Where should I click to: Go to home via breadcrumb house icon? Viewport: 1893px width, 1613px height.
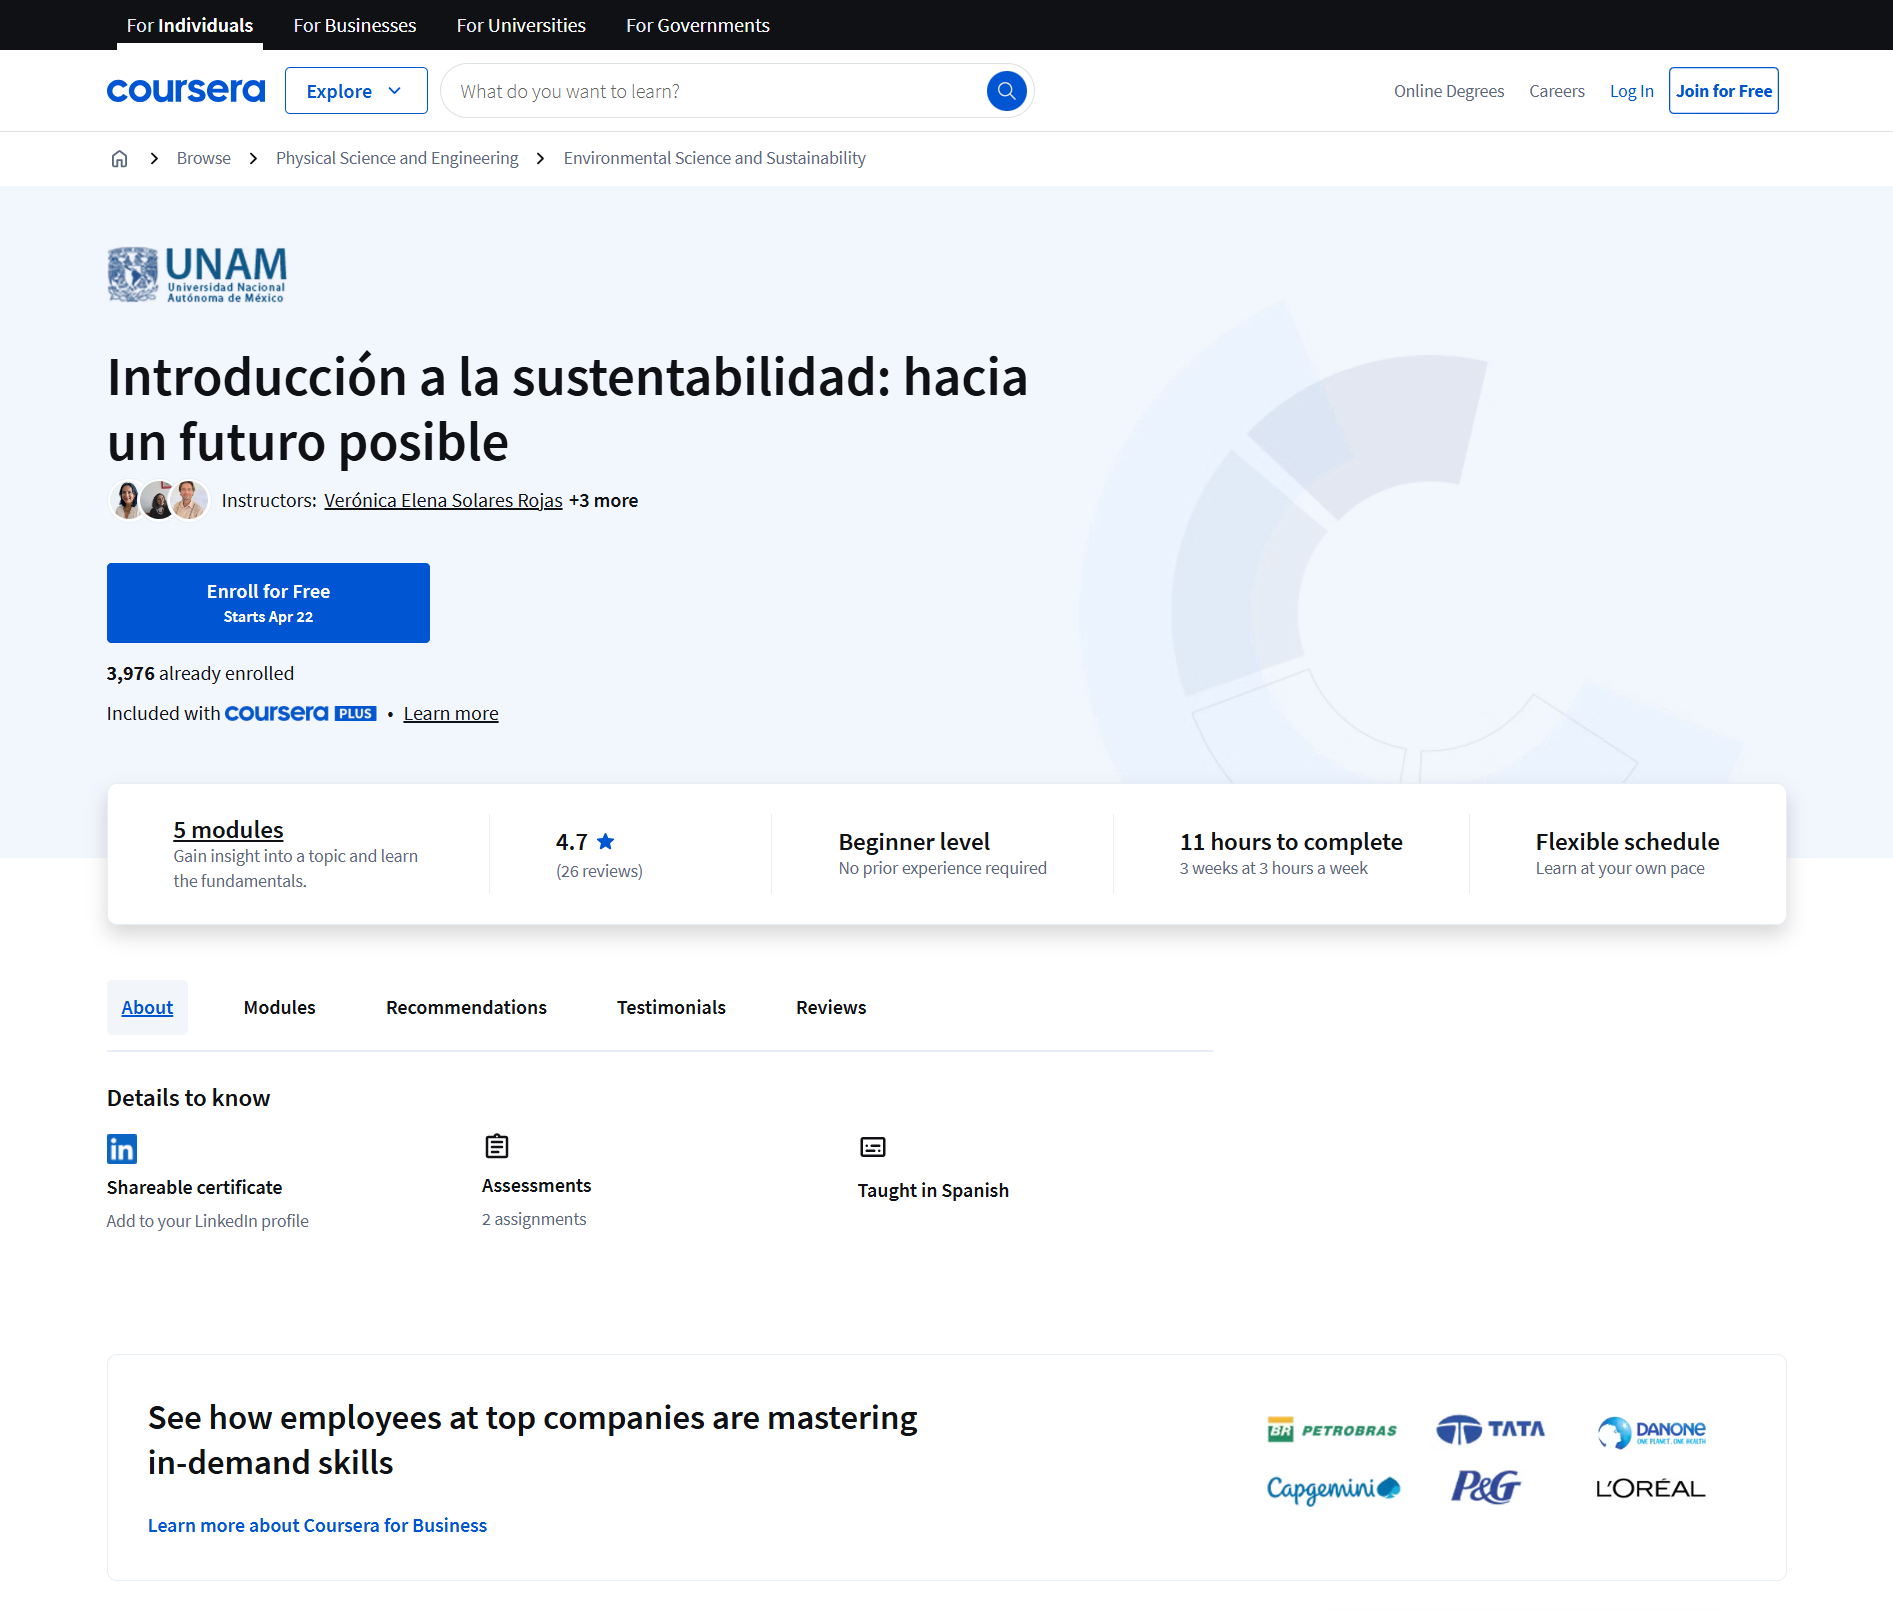click(119, 158)
